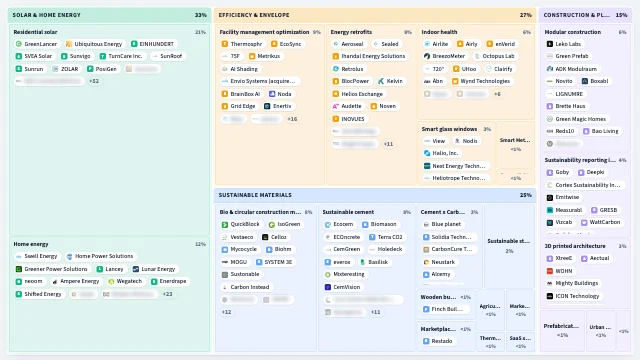
Task: Click the Lunar Energy logo icon
Action: click(x=136, y=269)
